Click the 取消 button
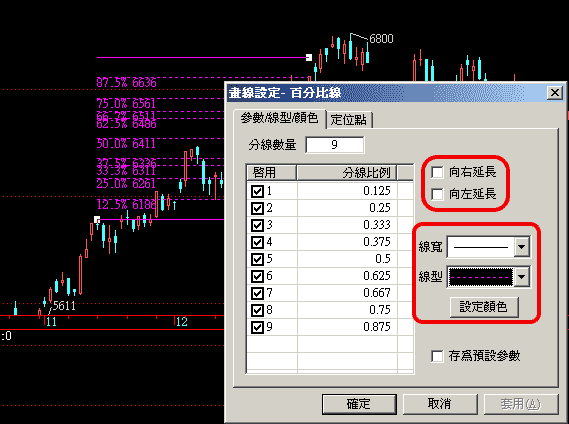The width and height of the screenshot is (569, 424). point(440,404)
